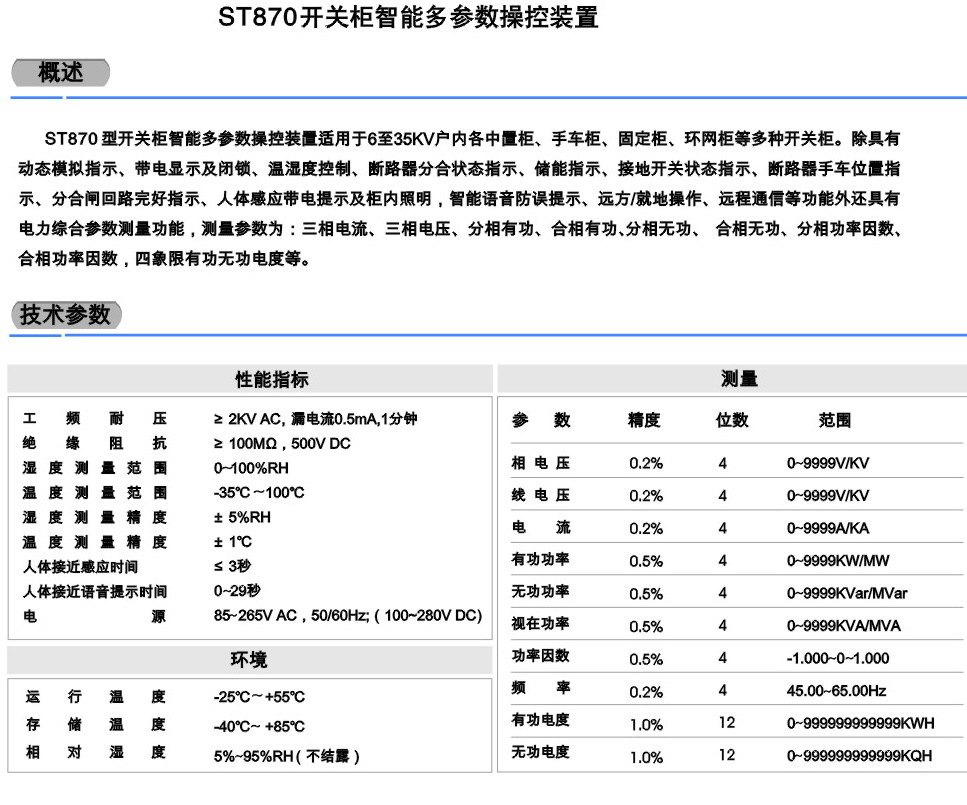967x805 pixels.
Task: Click the 精度 column header
Action: [x=645, y=421]
